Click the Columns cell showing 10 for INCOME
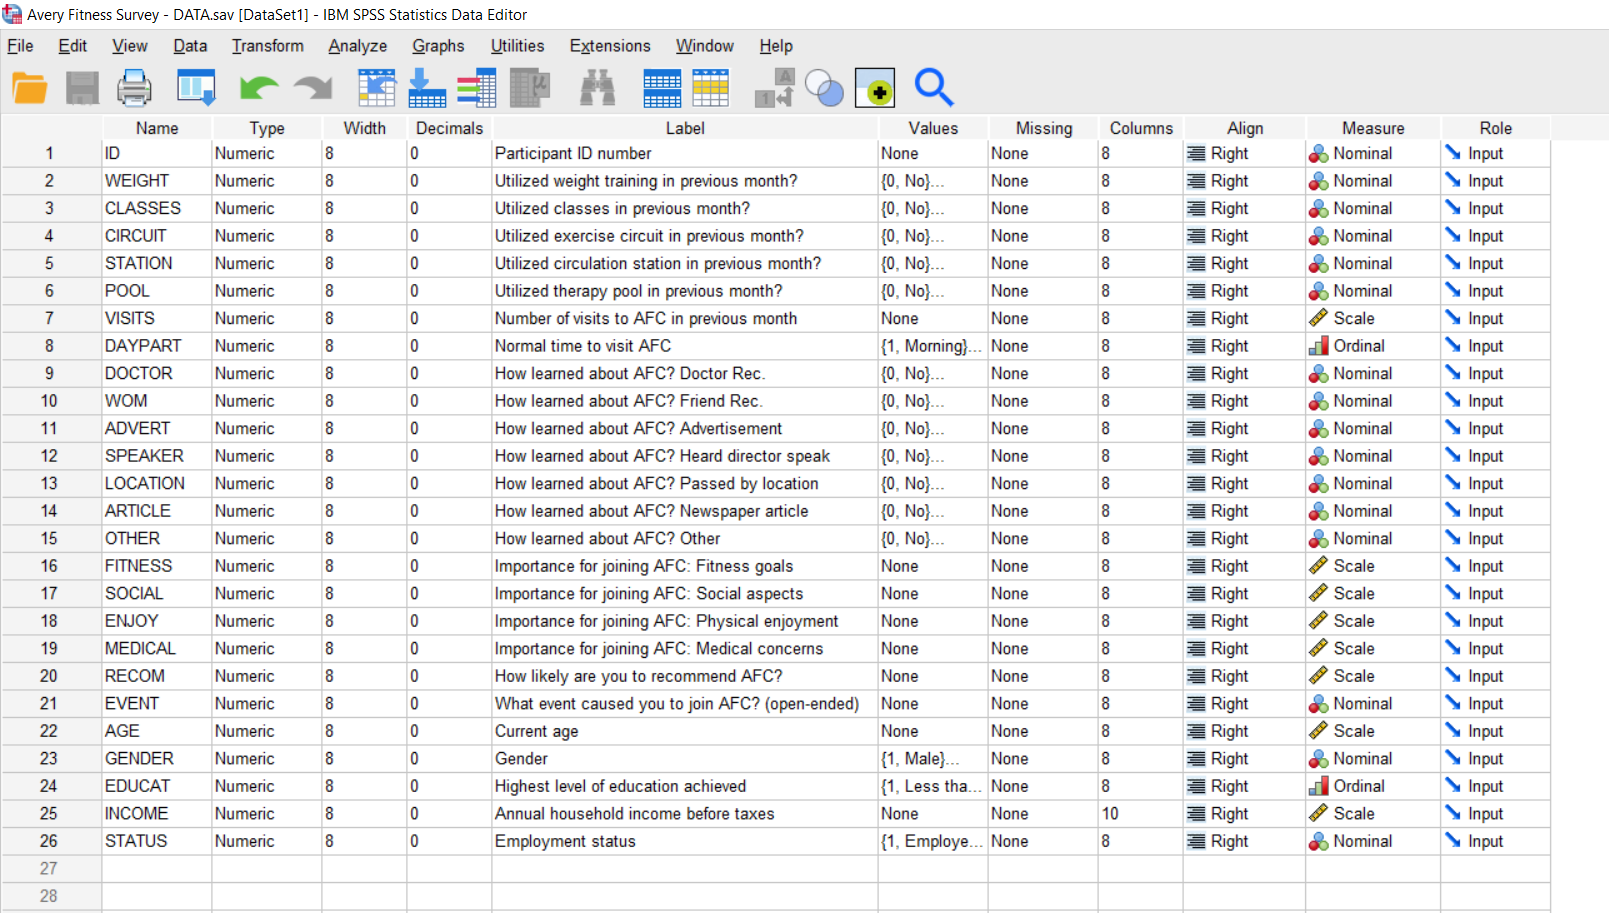The height and width of the screenshot is (913, 1609). click(x=1140, y=814)
